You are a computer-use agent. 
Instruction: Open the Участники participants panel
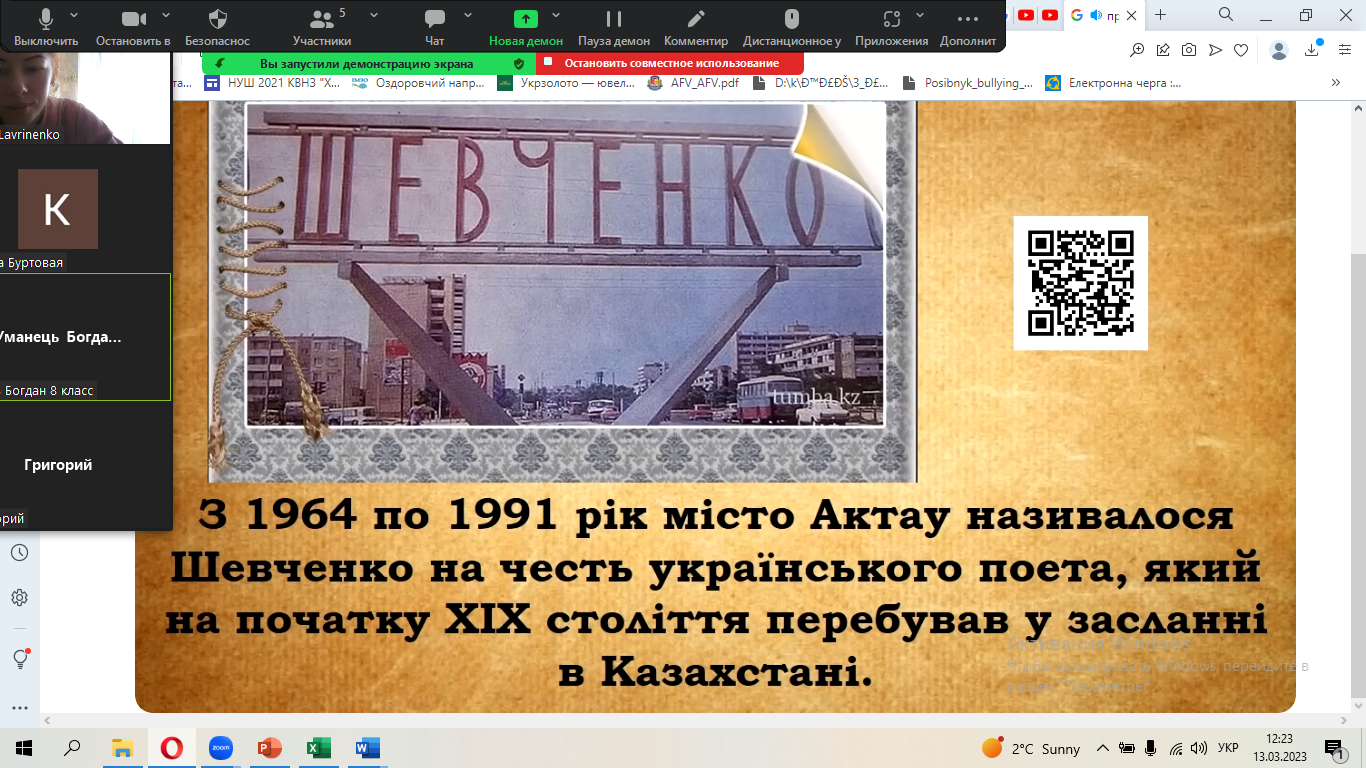(322, 27)
